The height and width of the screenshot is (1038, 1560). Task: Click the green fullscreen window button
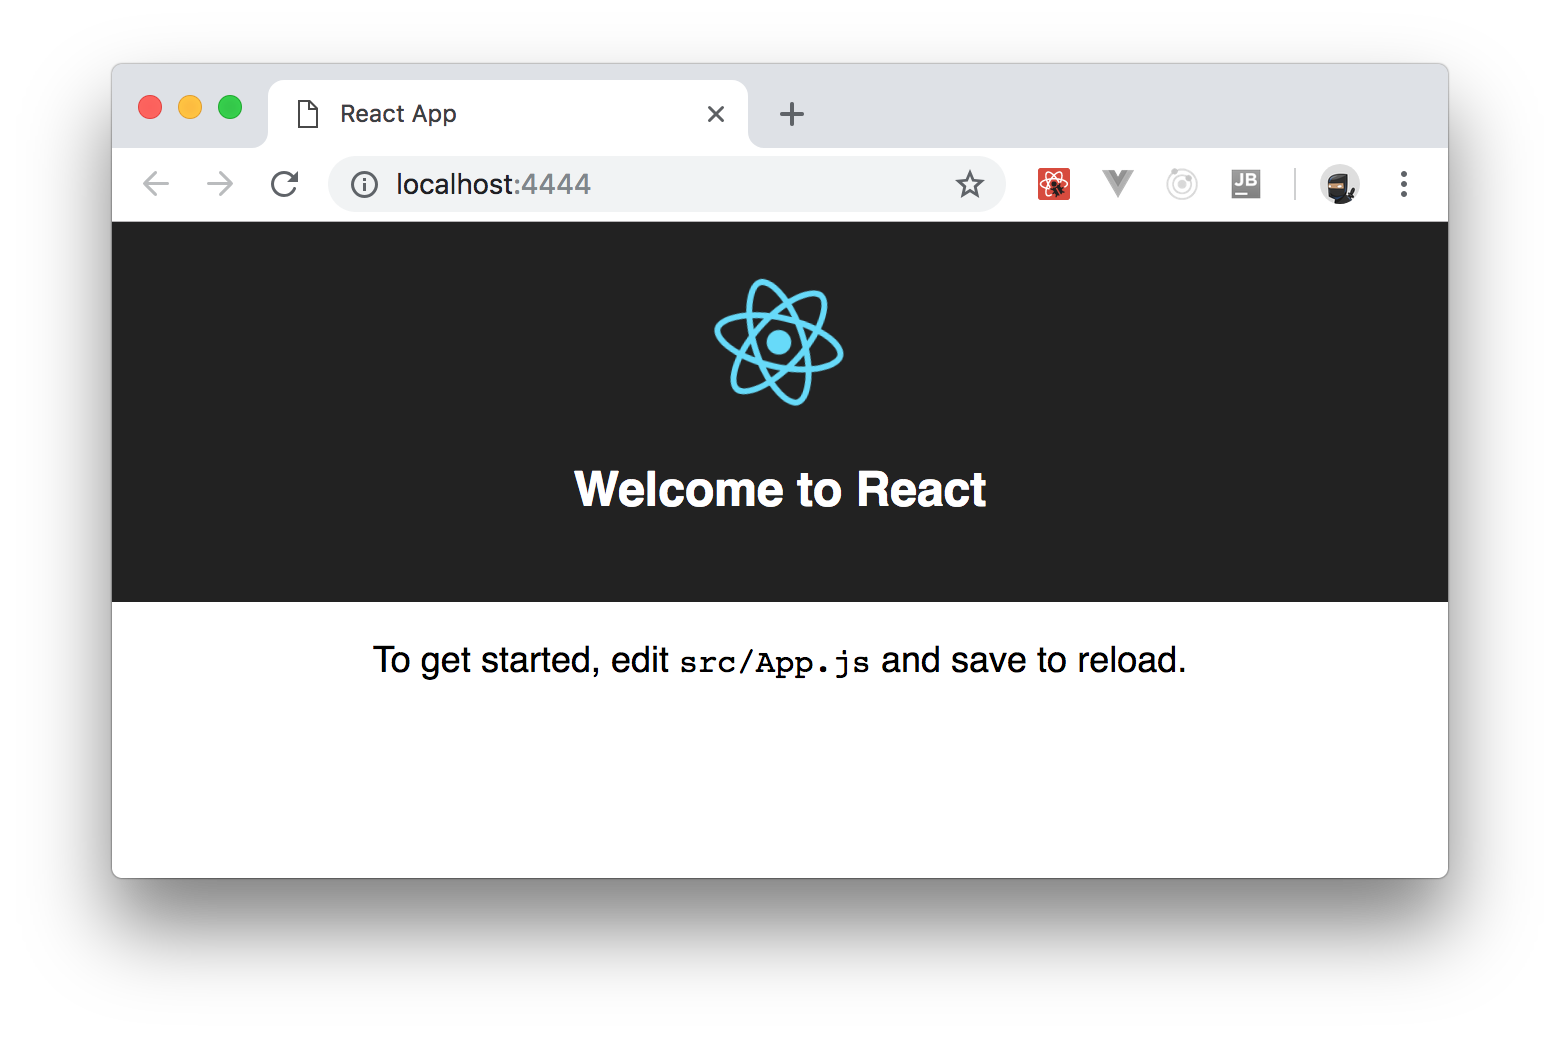click(230, 107)
